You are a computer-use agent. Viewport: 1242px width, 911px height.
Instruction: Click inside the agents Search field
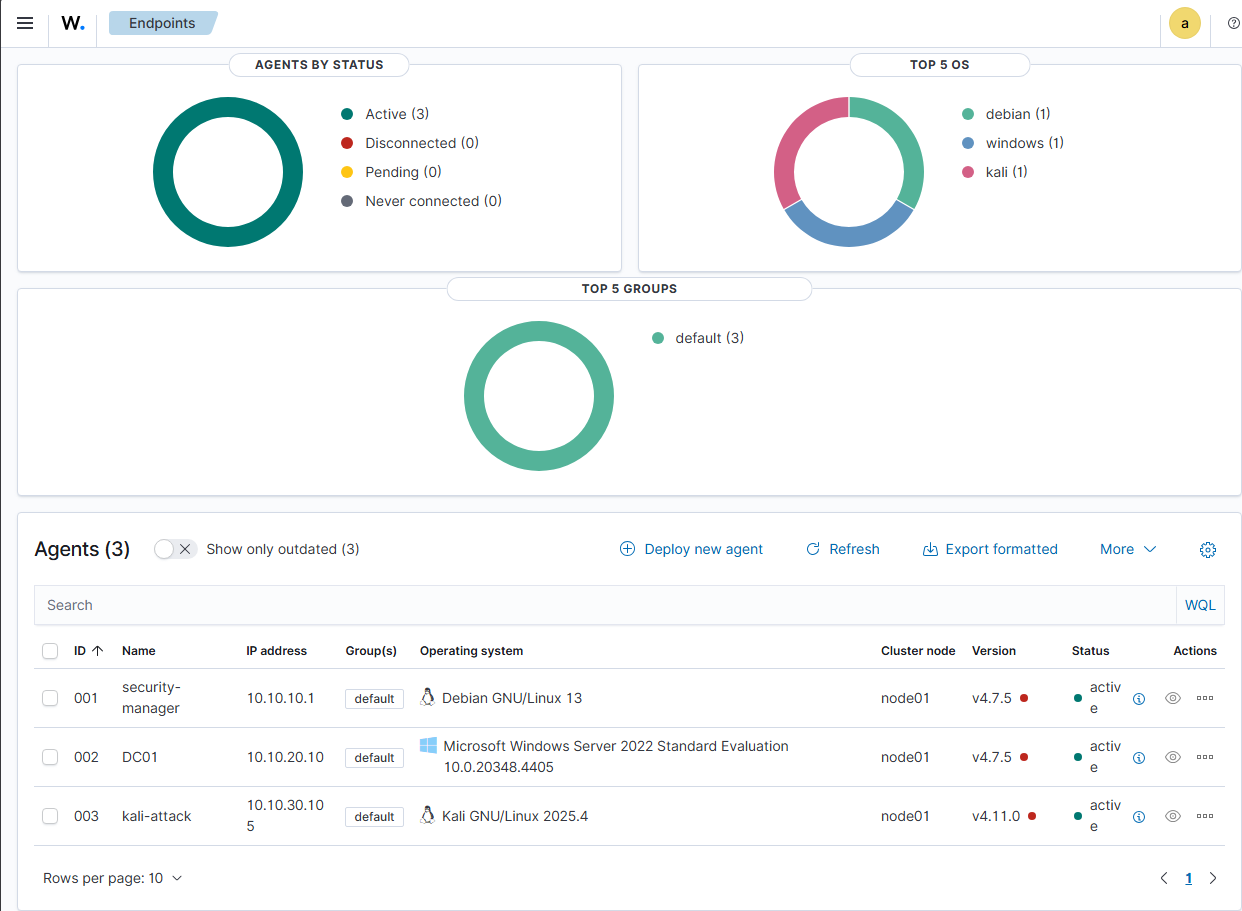pos(400,605)
